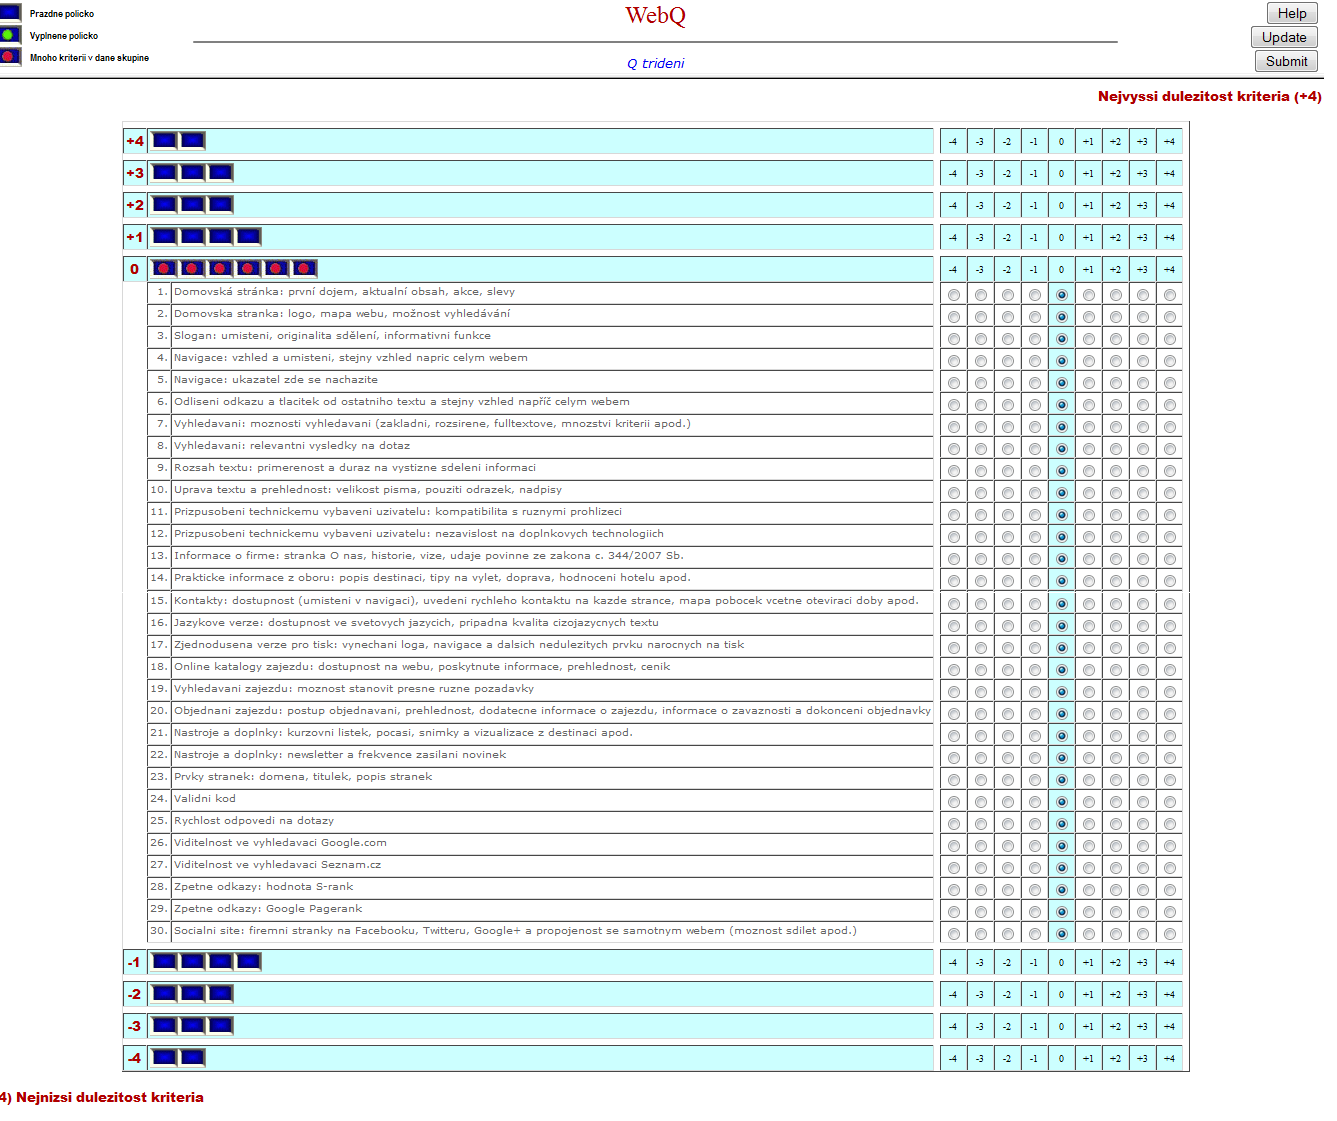
Task: Click the first empty slot icon in the -2 group
Action: 165,994
